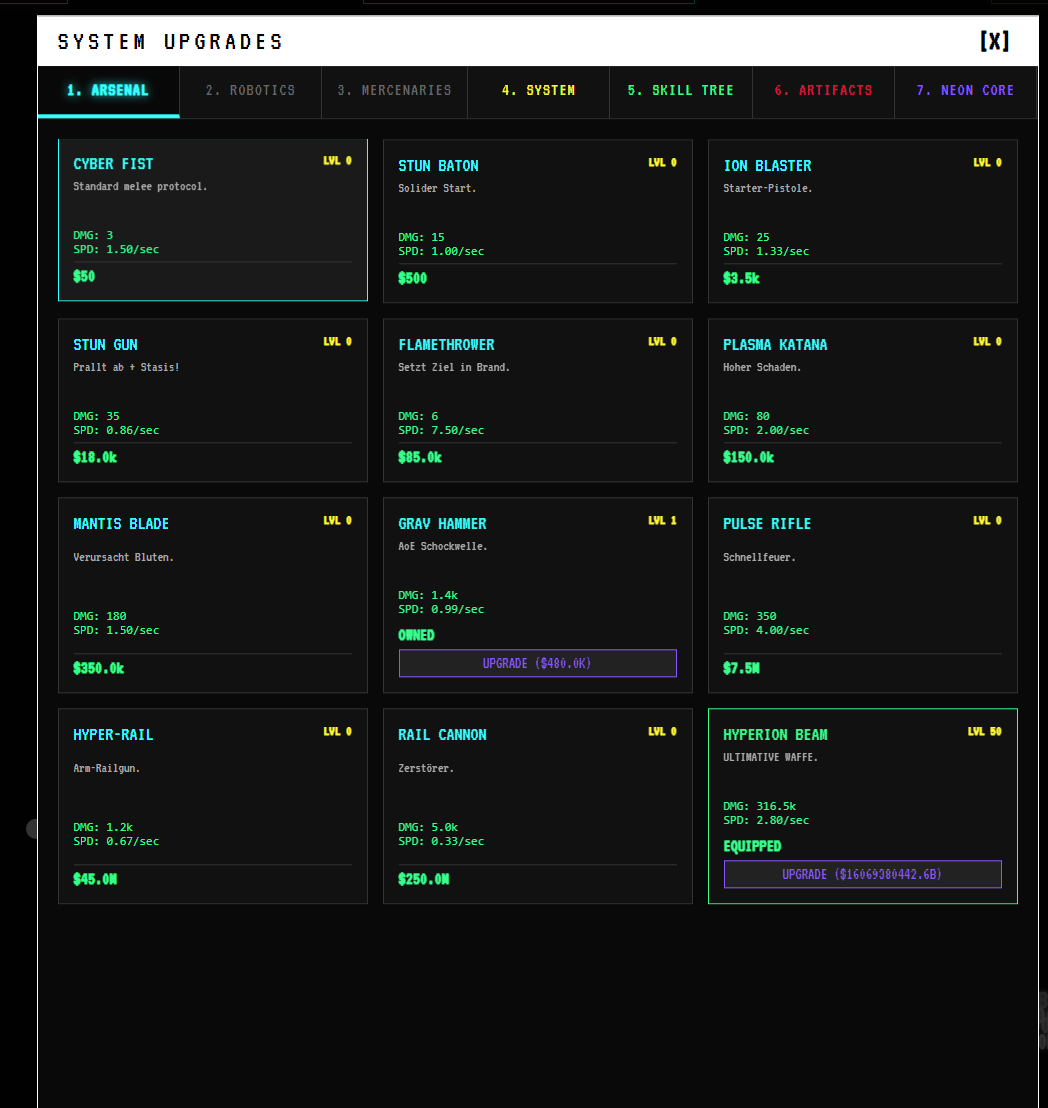This screenshot has width=1048, height=1108.
Task: Select the Cyber Fist weapon name
Action: (113, 164)
